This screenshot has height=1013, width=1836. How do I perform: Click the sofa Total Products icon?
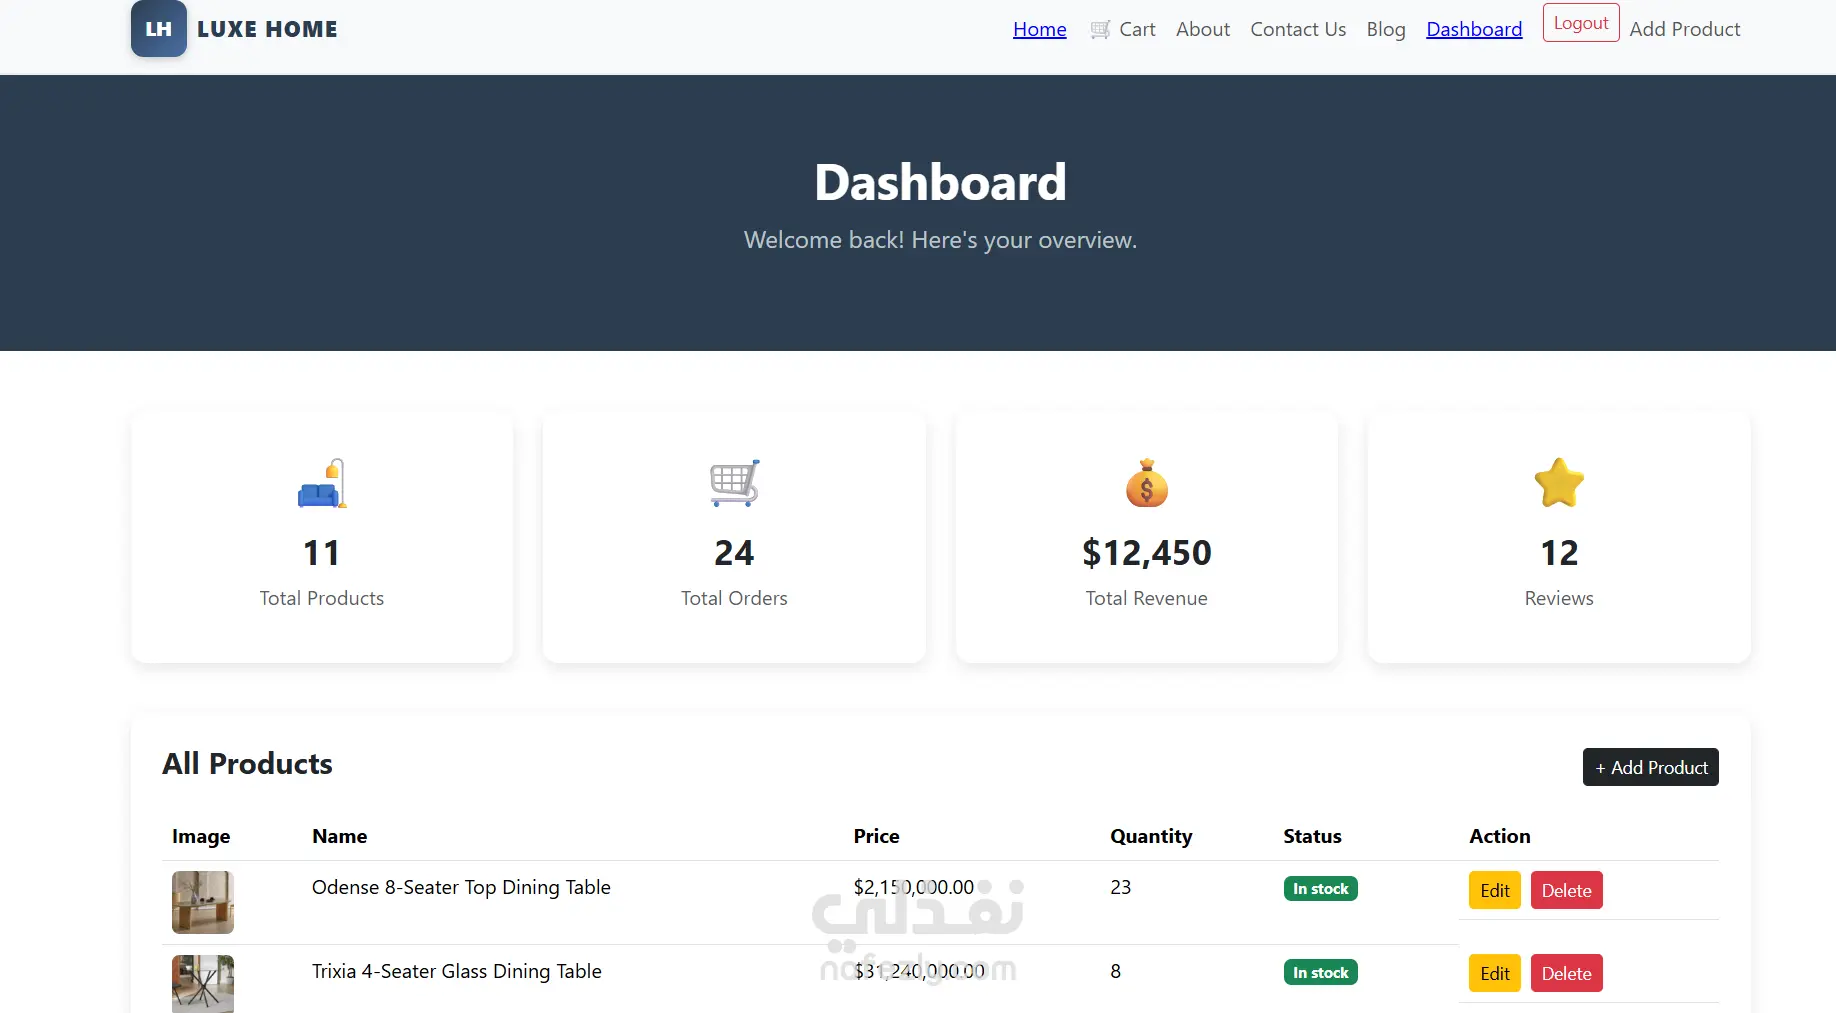click(x=322, y=484)
